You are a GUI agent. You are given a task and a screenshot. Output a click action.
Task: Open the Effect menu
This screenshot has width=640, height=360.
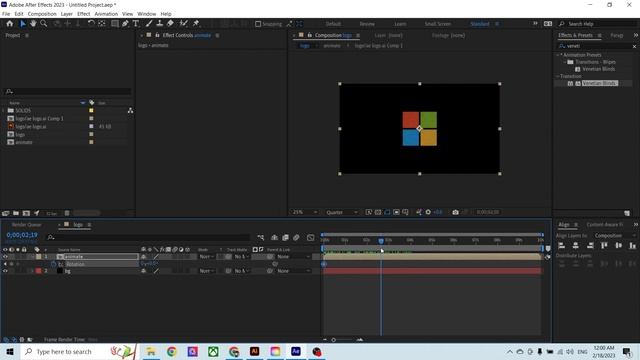click(84, 14)
